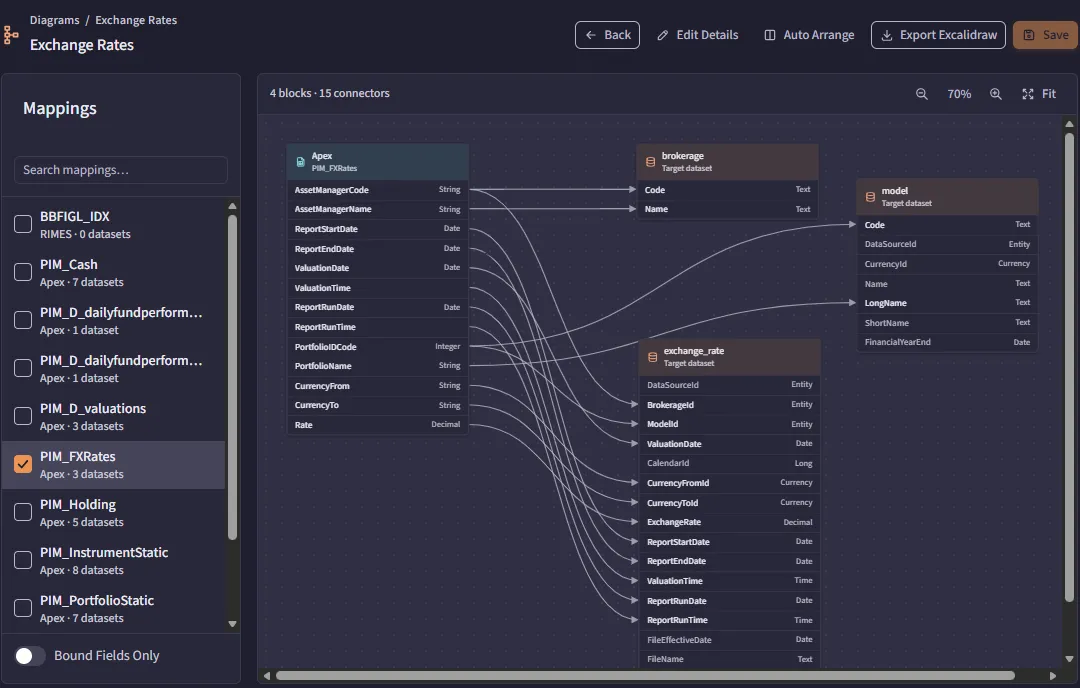The image size is (1080, 688).
Task: Check the PIM_D_dailyfundperform mapping directly above PIM_D_valuations
Action: [x=23, y=368]
